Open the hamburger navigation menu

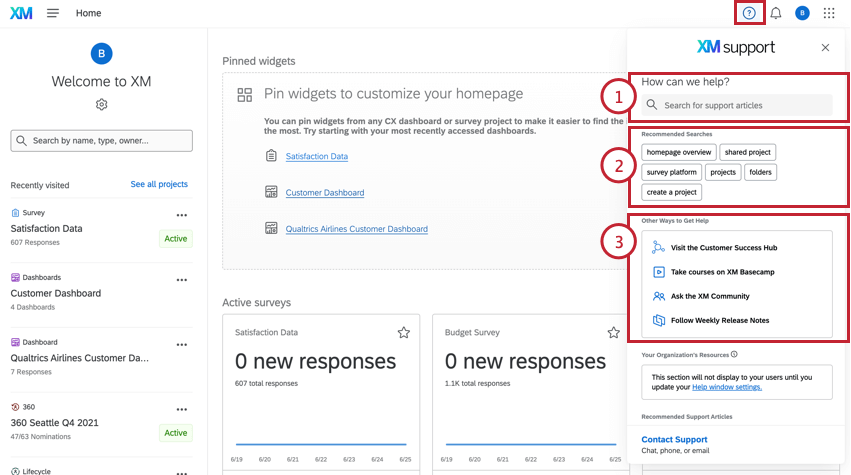tap(53, 13)
